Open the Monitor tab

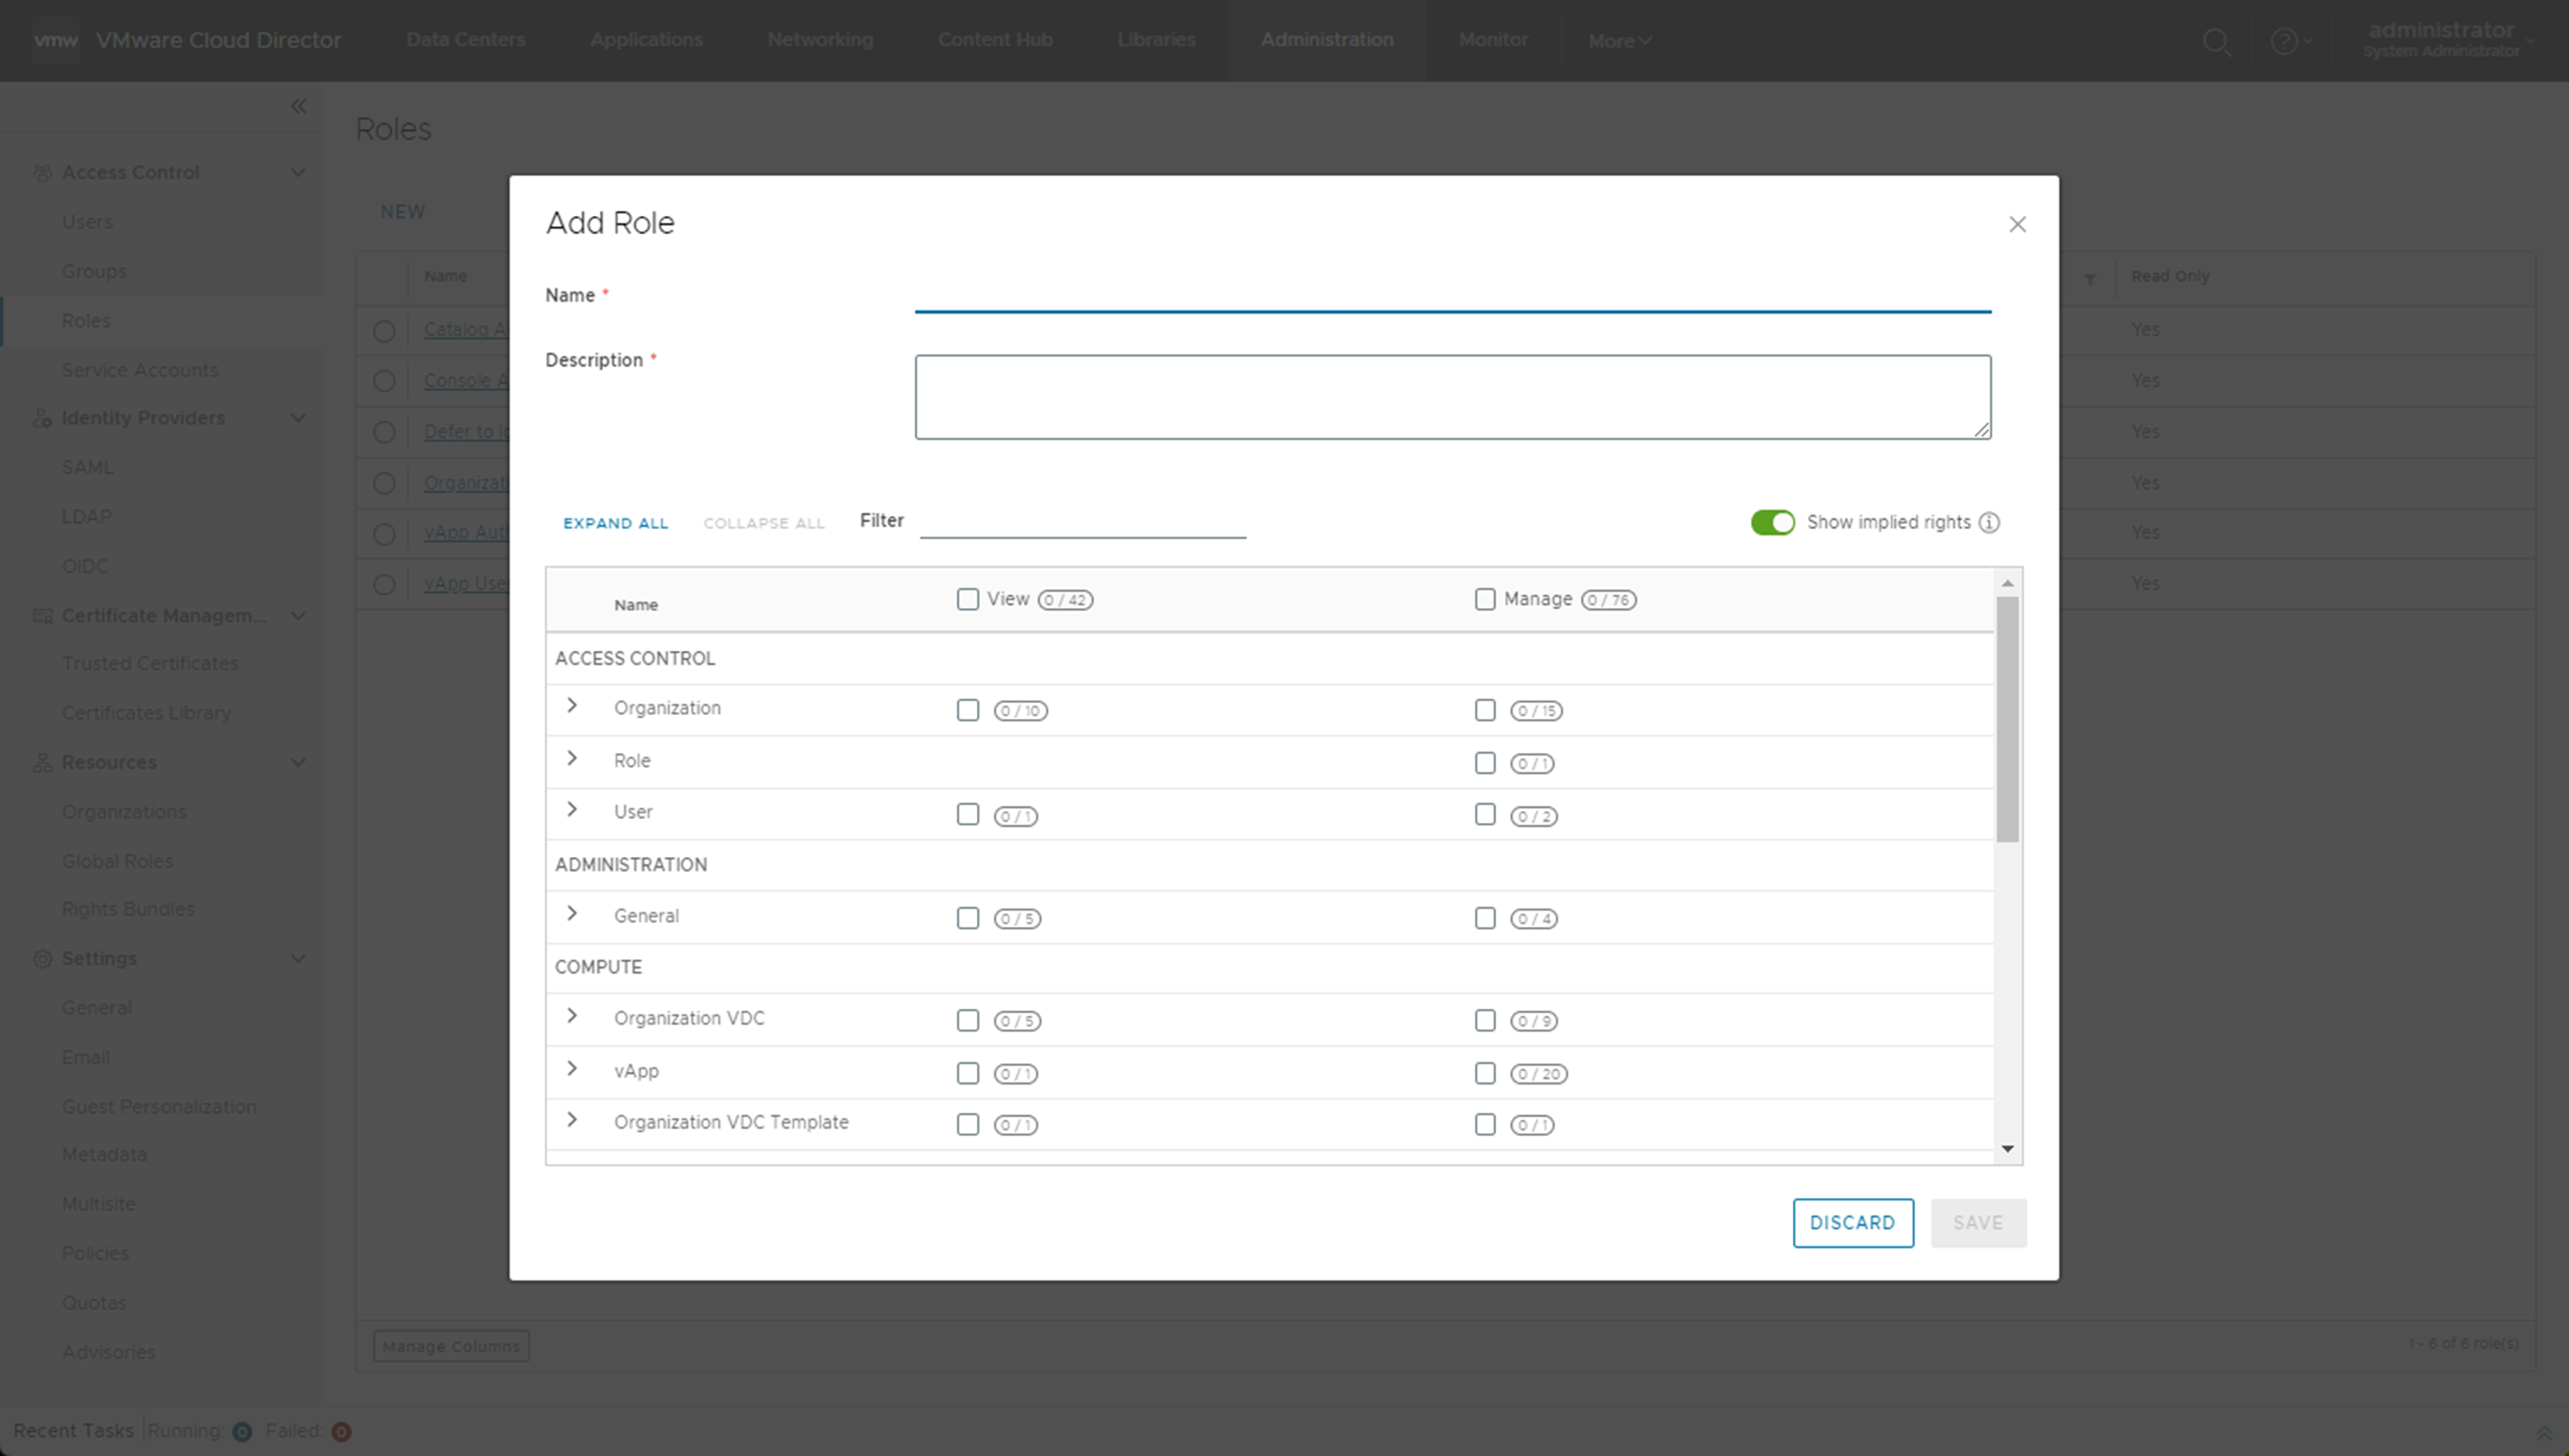click(1493, 40)
